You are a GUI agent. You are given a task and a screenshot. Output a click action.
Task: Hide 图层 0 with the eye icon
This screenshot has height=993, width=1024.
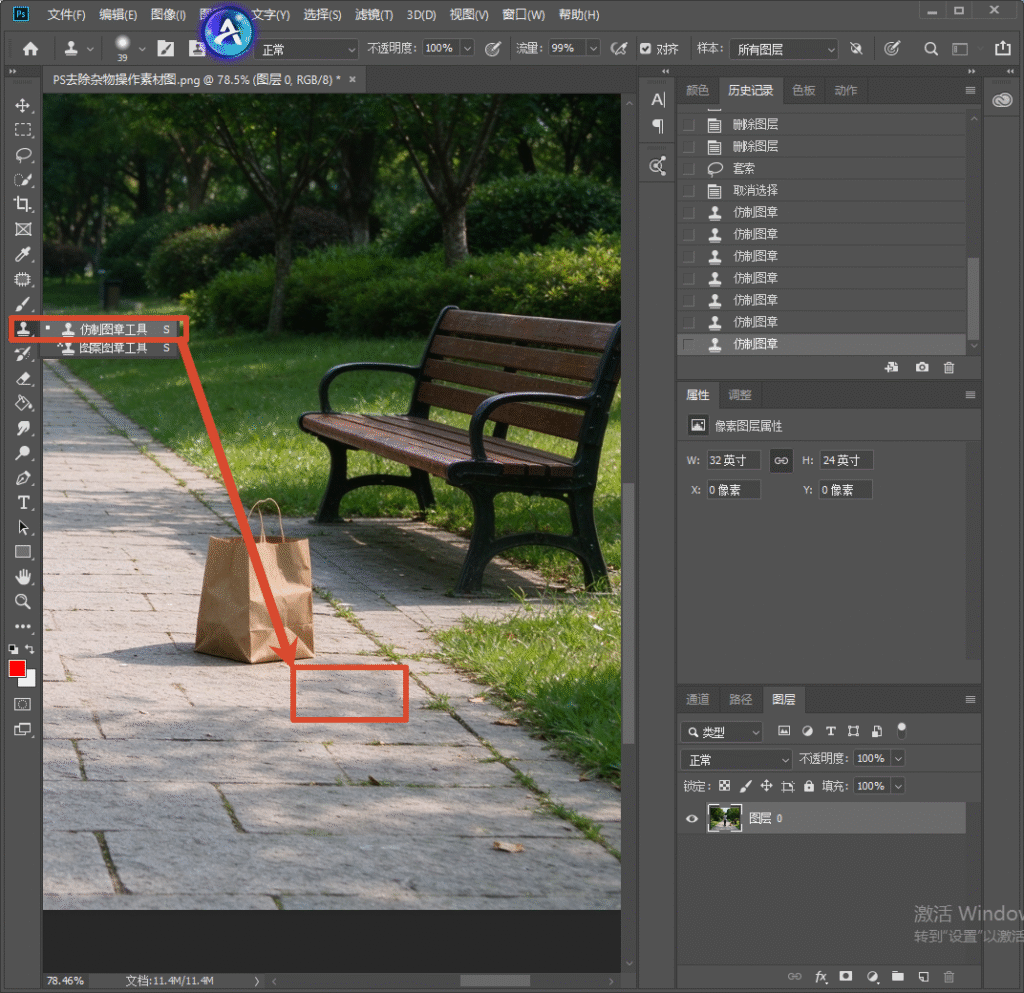coord(692,819)
